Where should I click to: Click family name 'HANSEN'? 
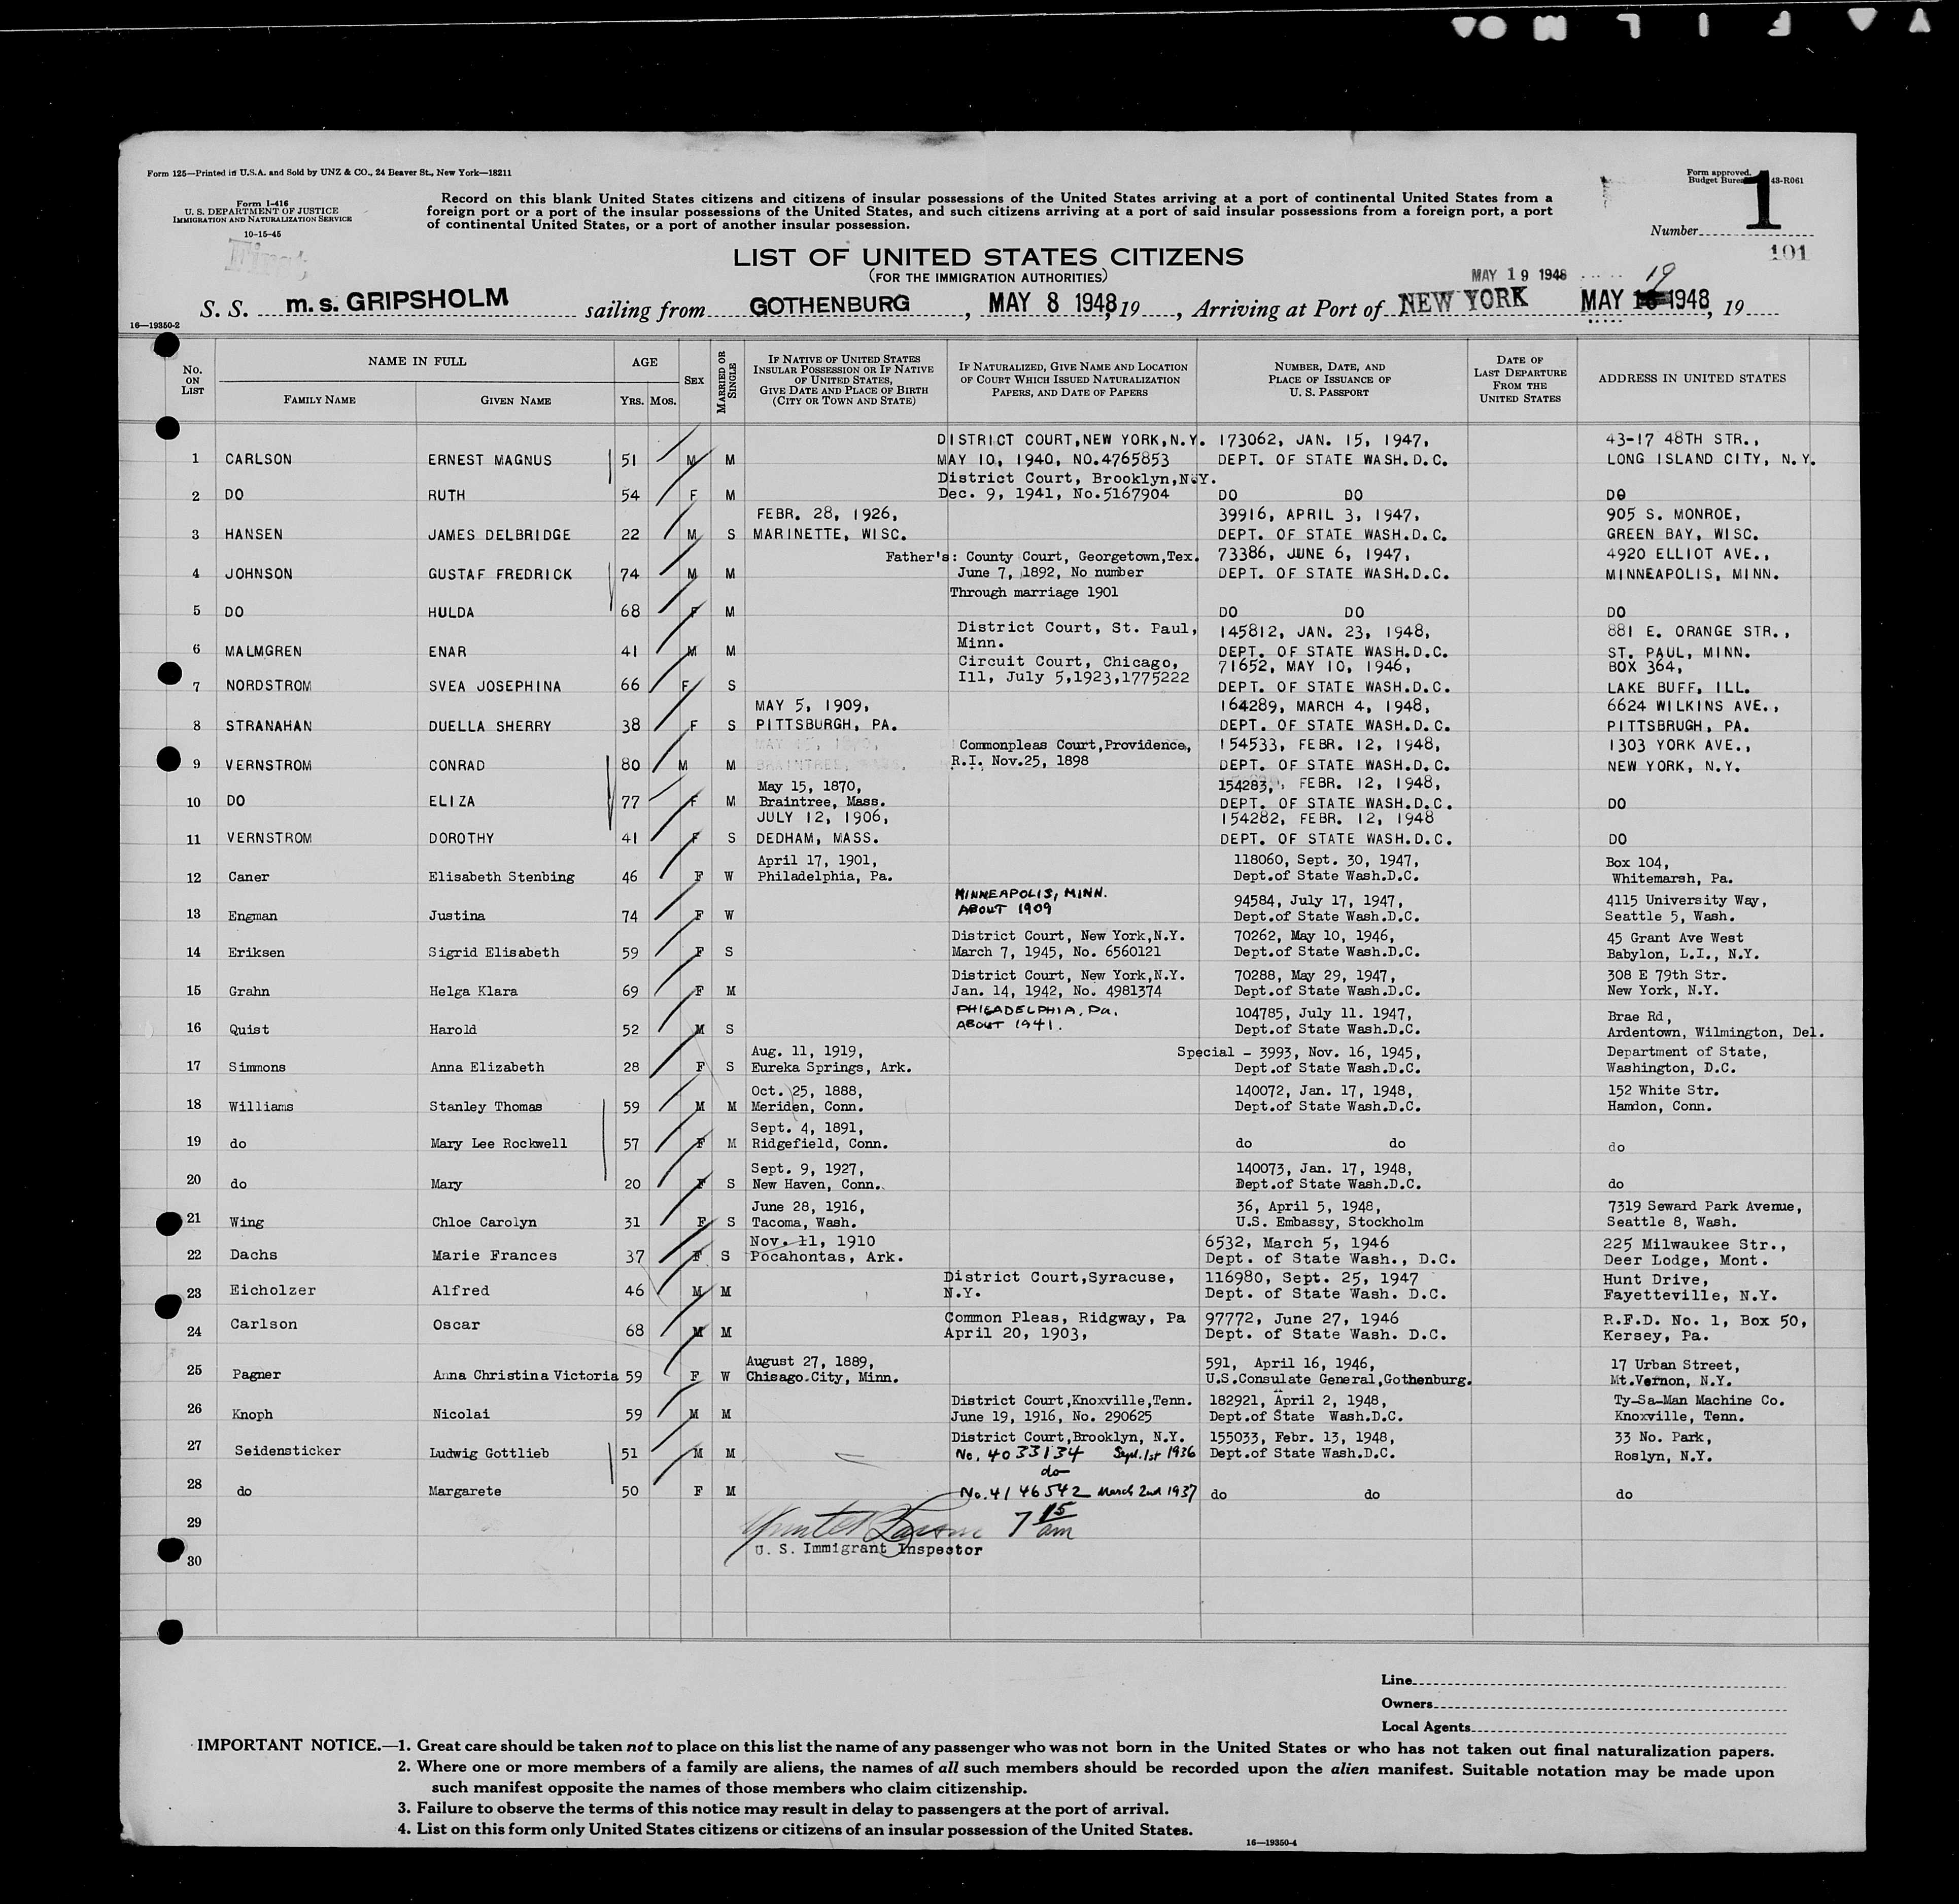pos(254,534)
